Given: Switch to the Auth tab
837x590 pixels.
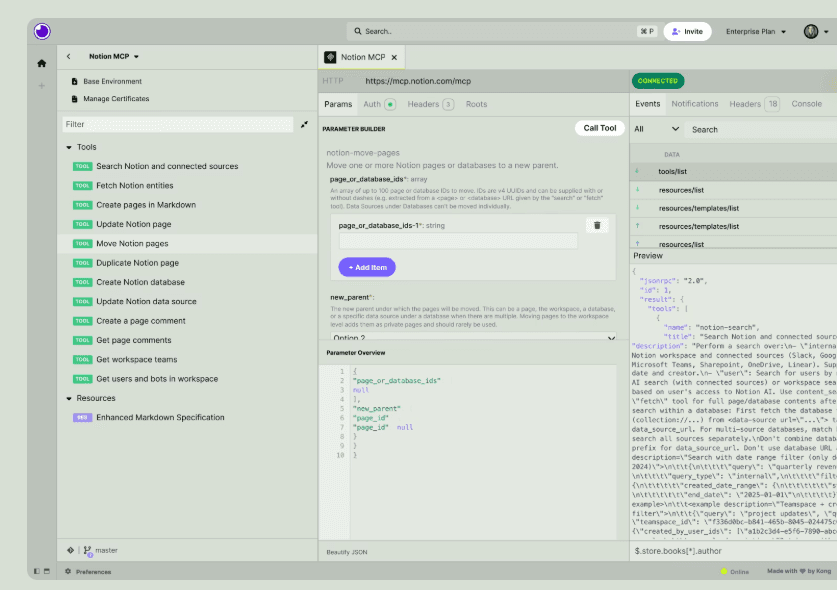Looking at the screenshot, I should pyautogui.click(x=378, y=104).
